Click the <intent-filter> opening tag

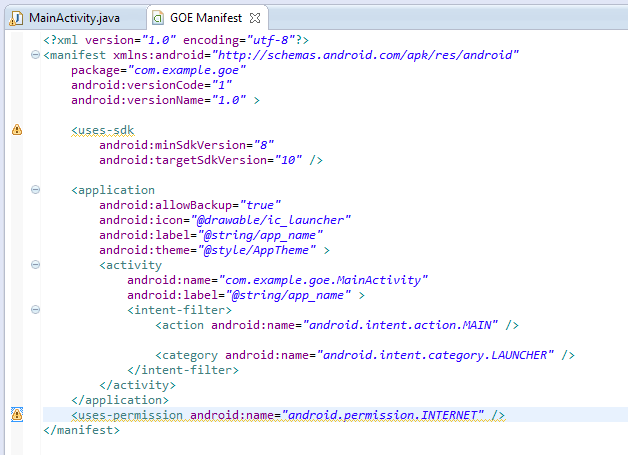(x=179, y=310)
